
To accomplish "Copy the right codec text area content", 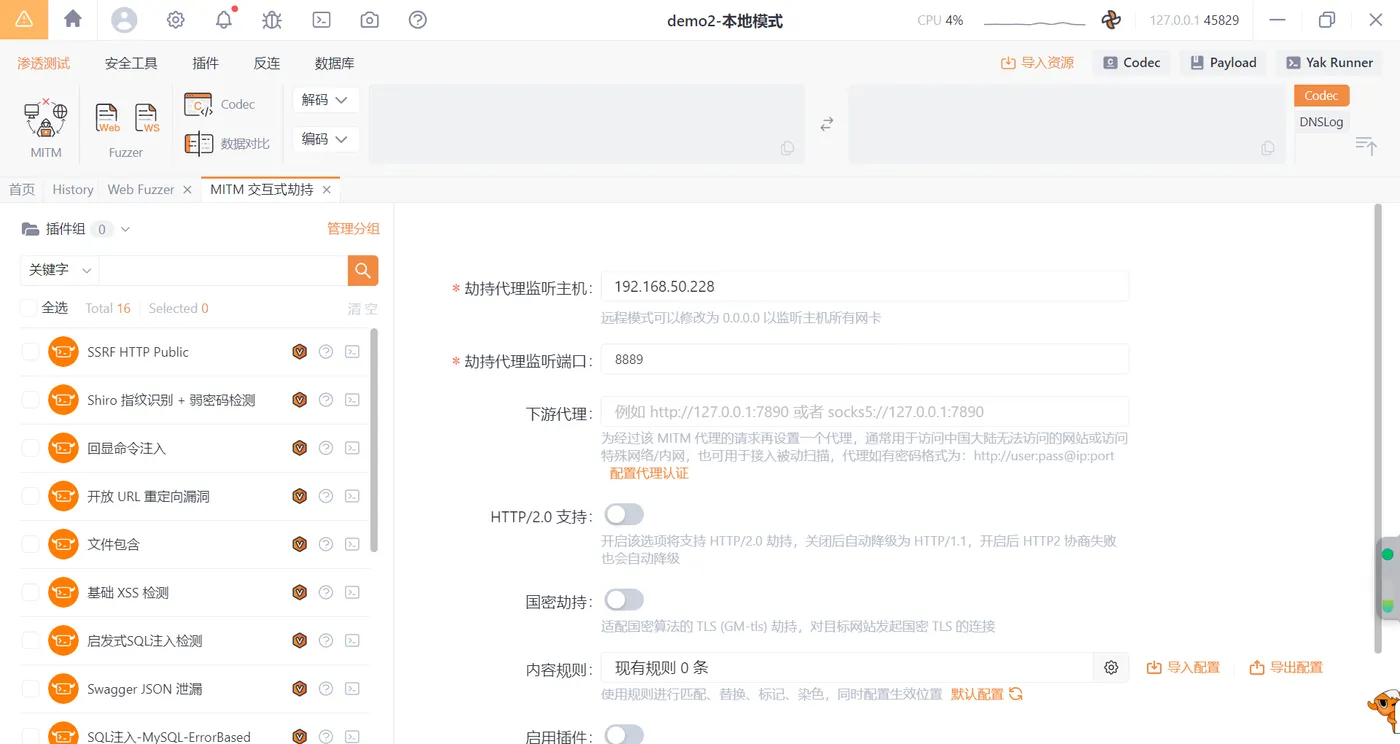I will pyautogui.click(x=1268, y=148).
